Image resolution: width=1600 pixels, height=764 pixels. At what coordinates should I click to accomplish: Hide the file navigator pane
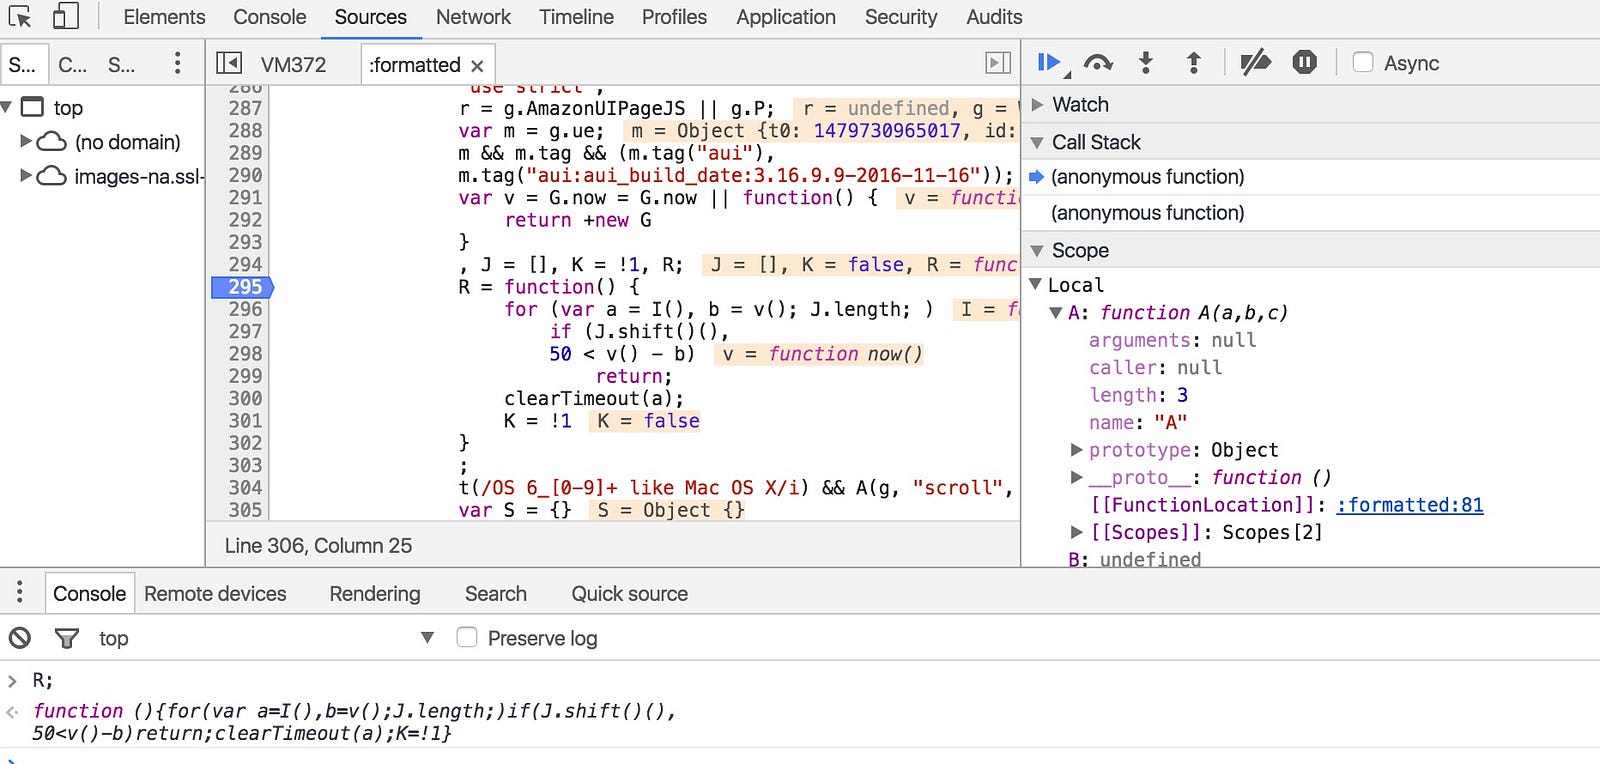click(x=229, y=64)
